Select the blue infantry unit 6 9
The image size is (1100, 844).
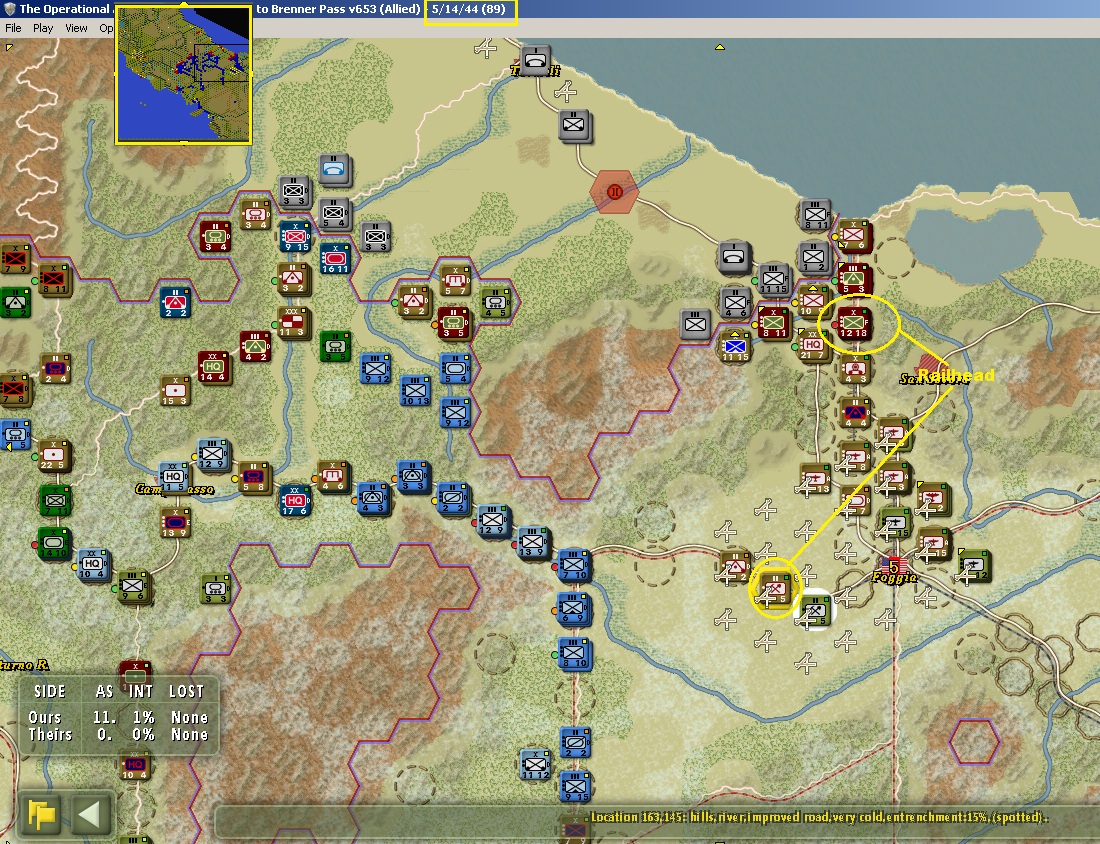tap(573, 608)
